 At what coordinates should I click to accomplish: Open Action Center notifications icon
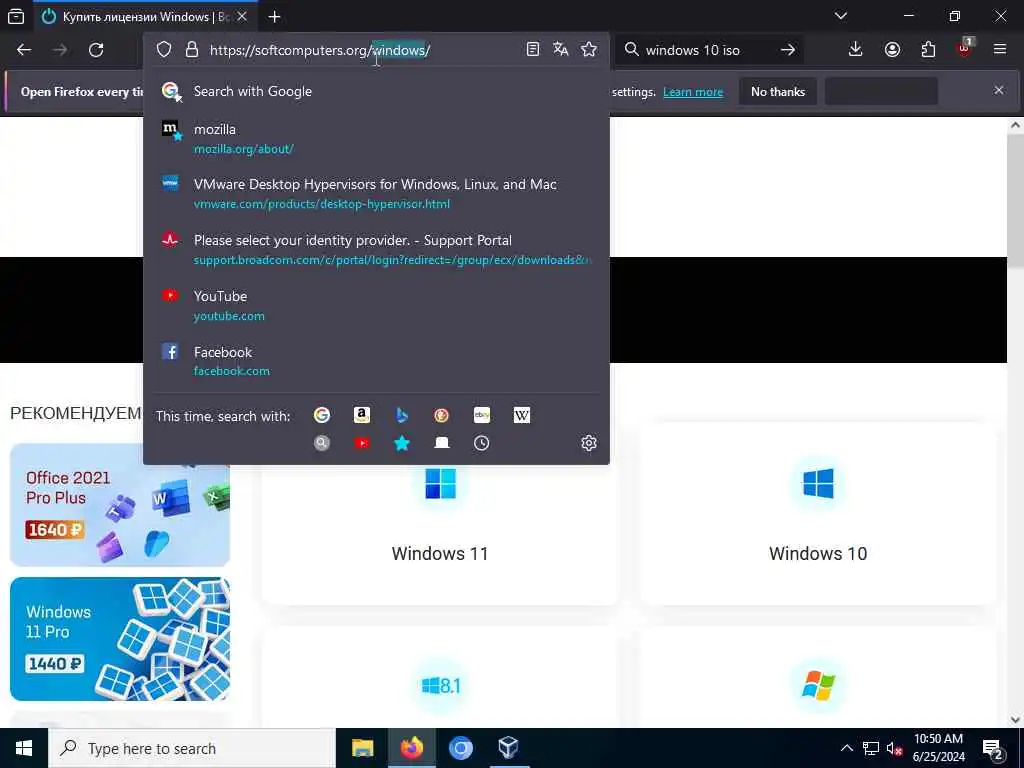coord(993,749)
